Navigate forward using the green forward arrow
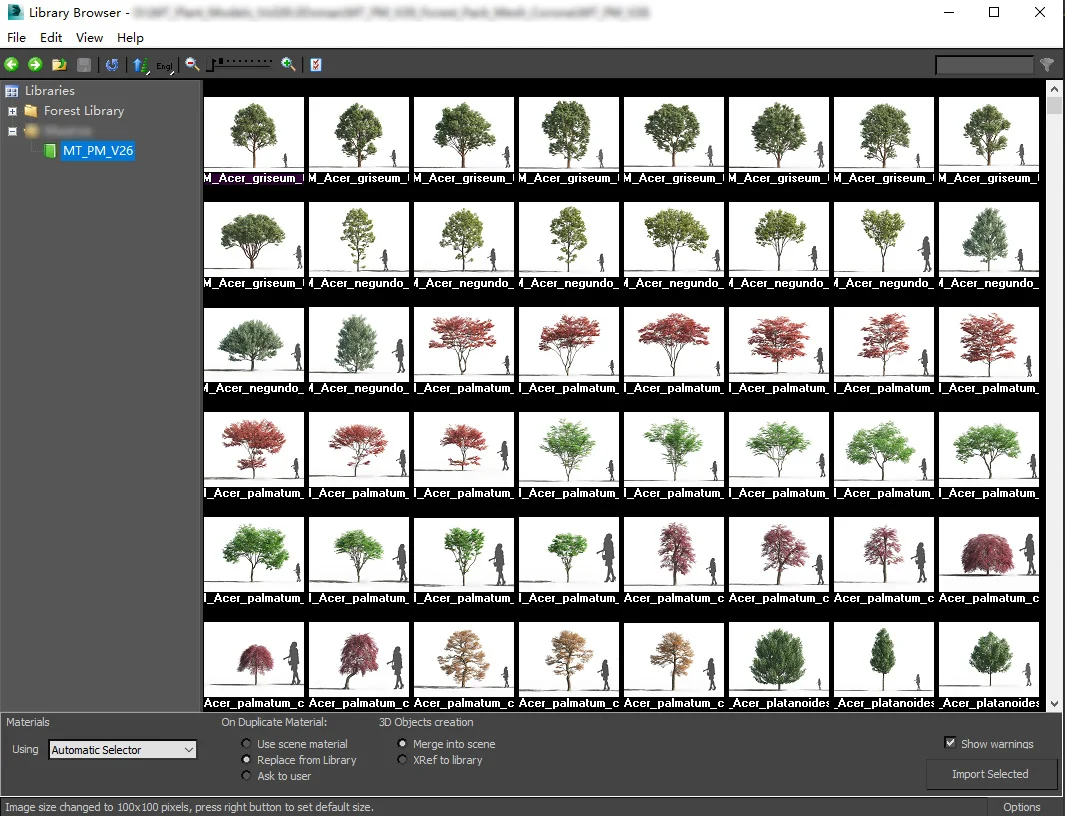 point(36,64)
